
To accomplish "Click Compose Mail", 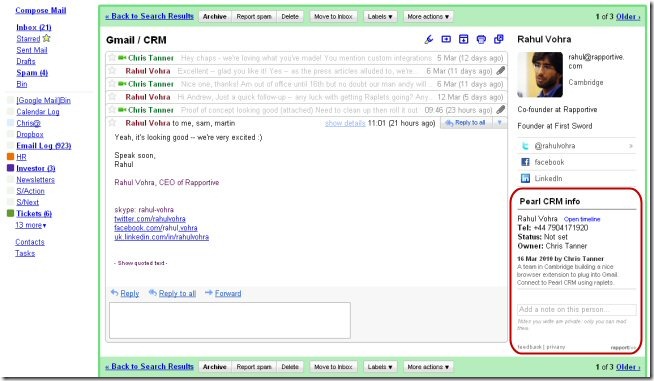I will coord(41,10).
